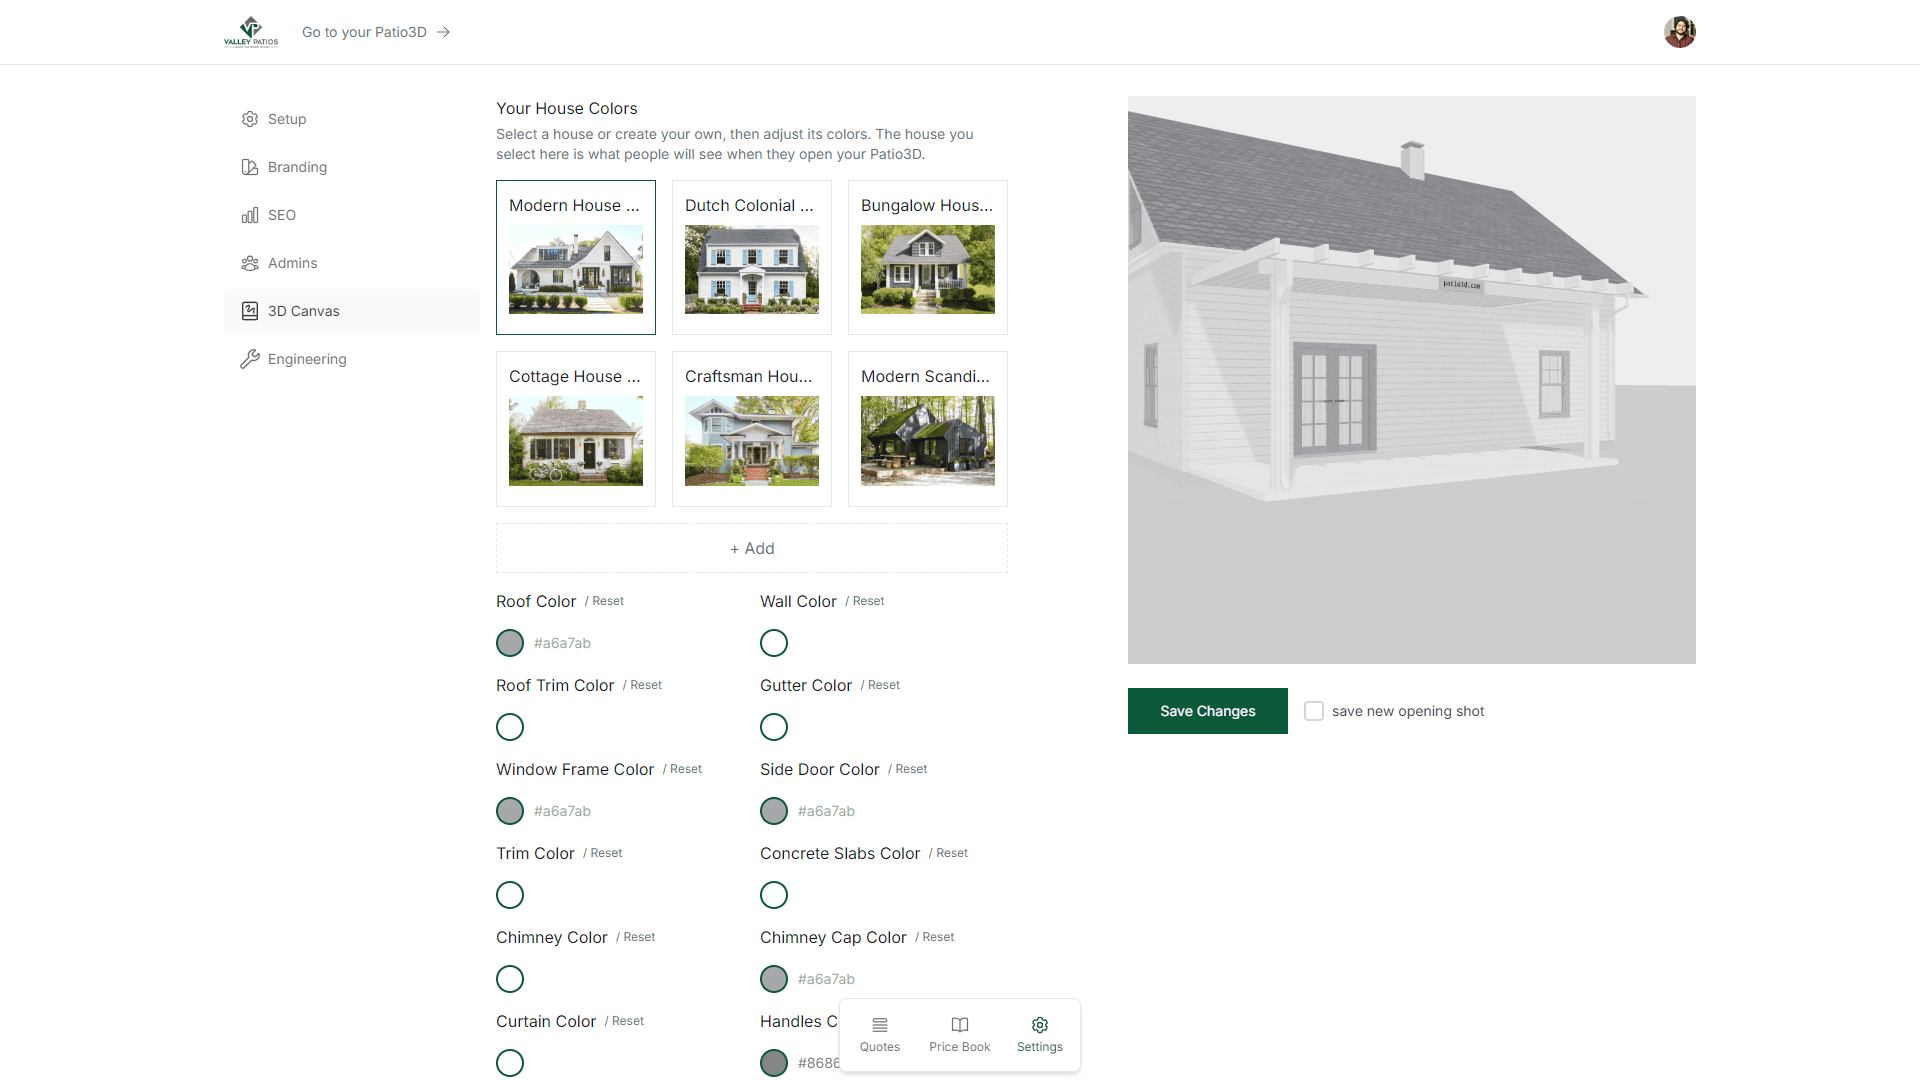Viewport: 1920px width, 1080px height.
Task: Click the Valley Patios logo
Action: coord(251,32)
